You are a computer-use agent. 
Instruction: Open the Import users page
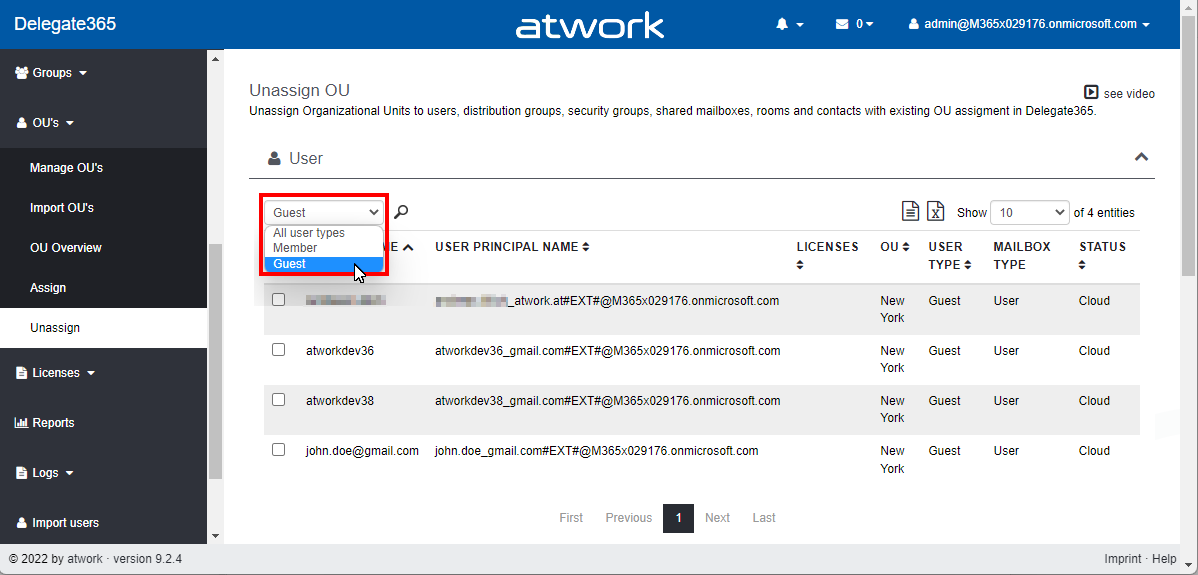coord(57,523)
